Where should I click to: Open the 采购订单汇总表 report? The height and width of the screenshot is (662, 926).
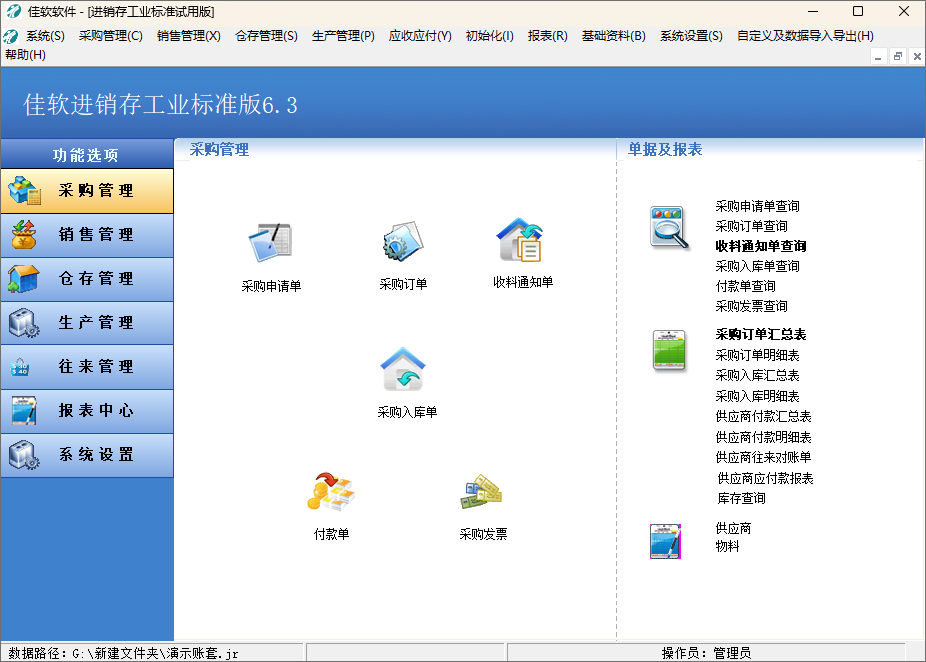[x=761, y=335]
